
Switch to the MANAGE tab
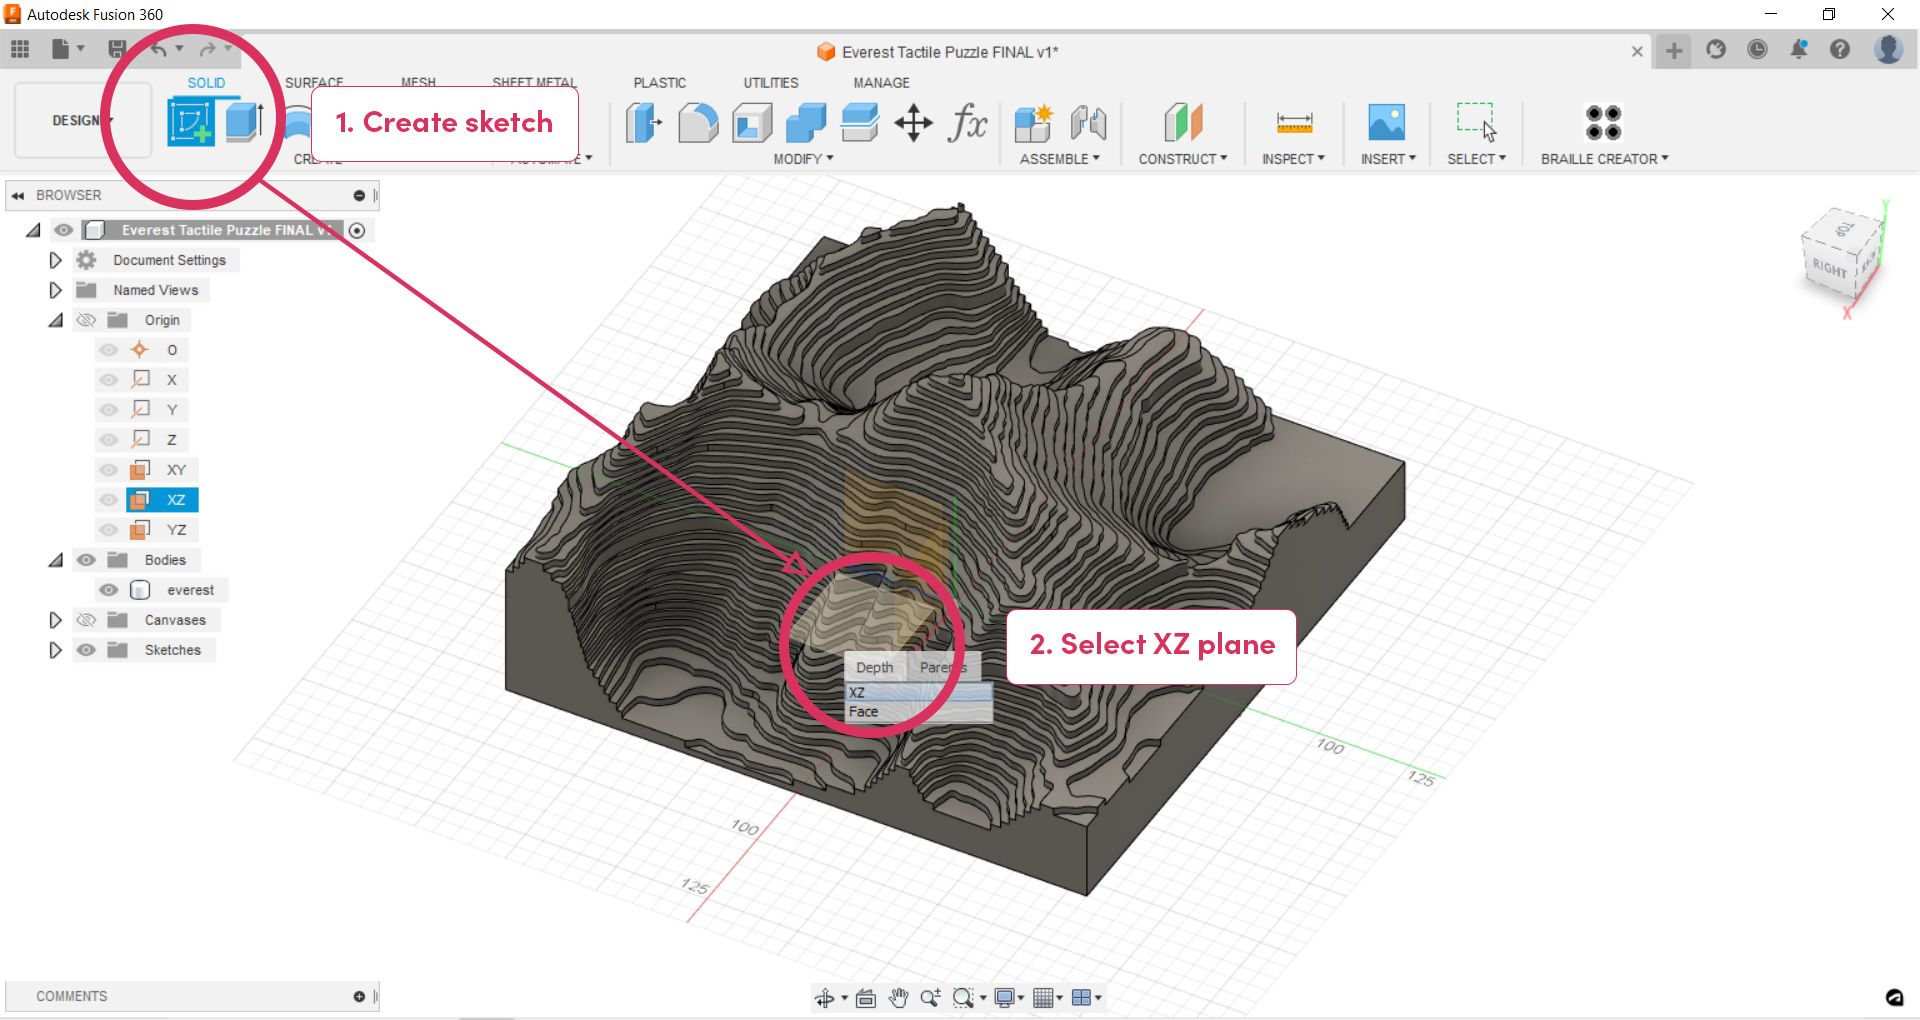coord(881,83)
